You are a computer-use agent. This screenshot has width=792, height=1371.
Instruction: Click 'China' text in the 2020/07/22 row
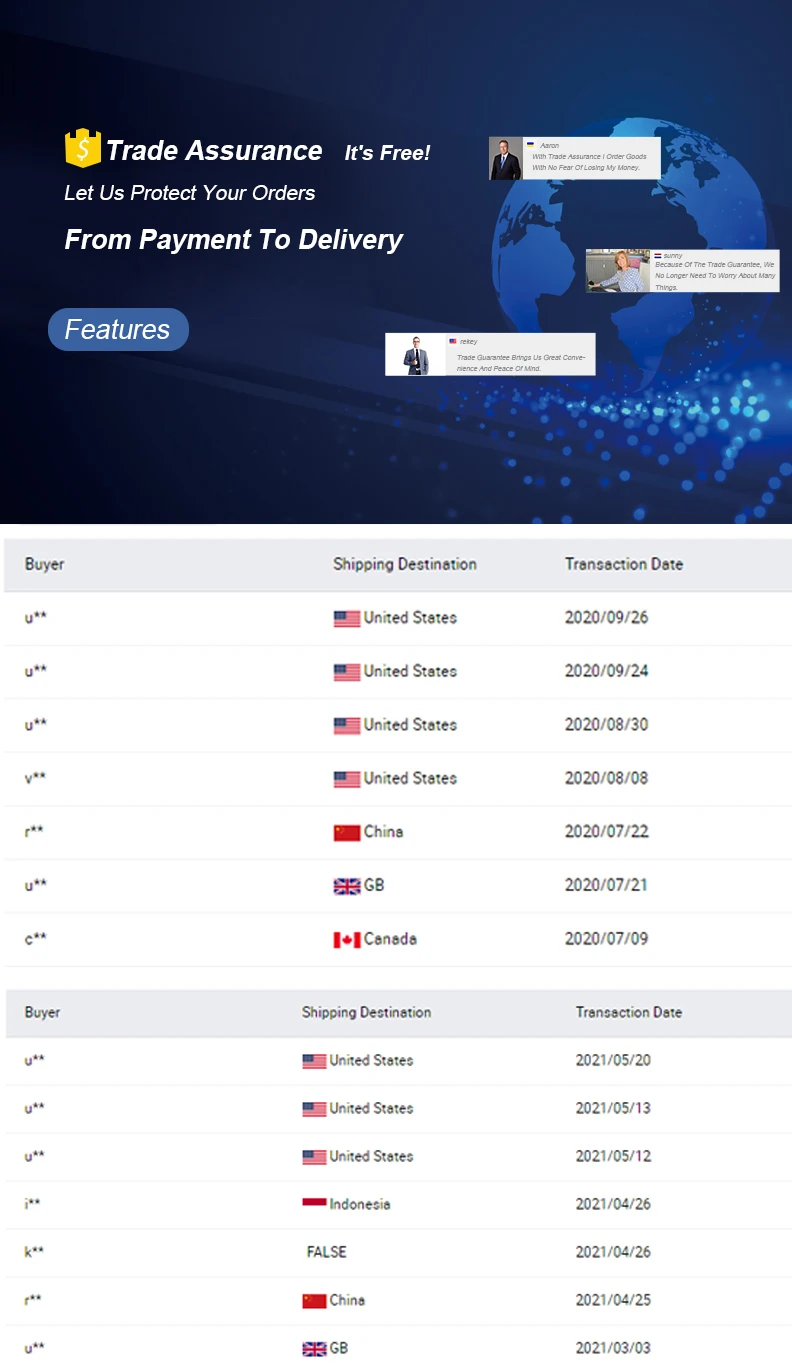point(384,832)
